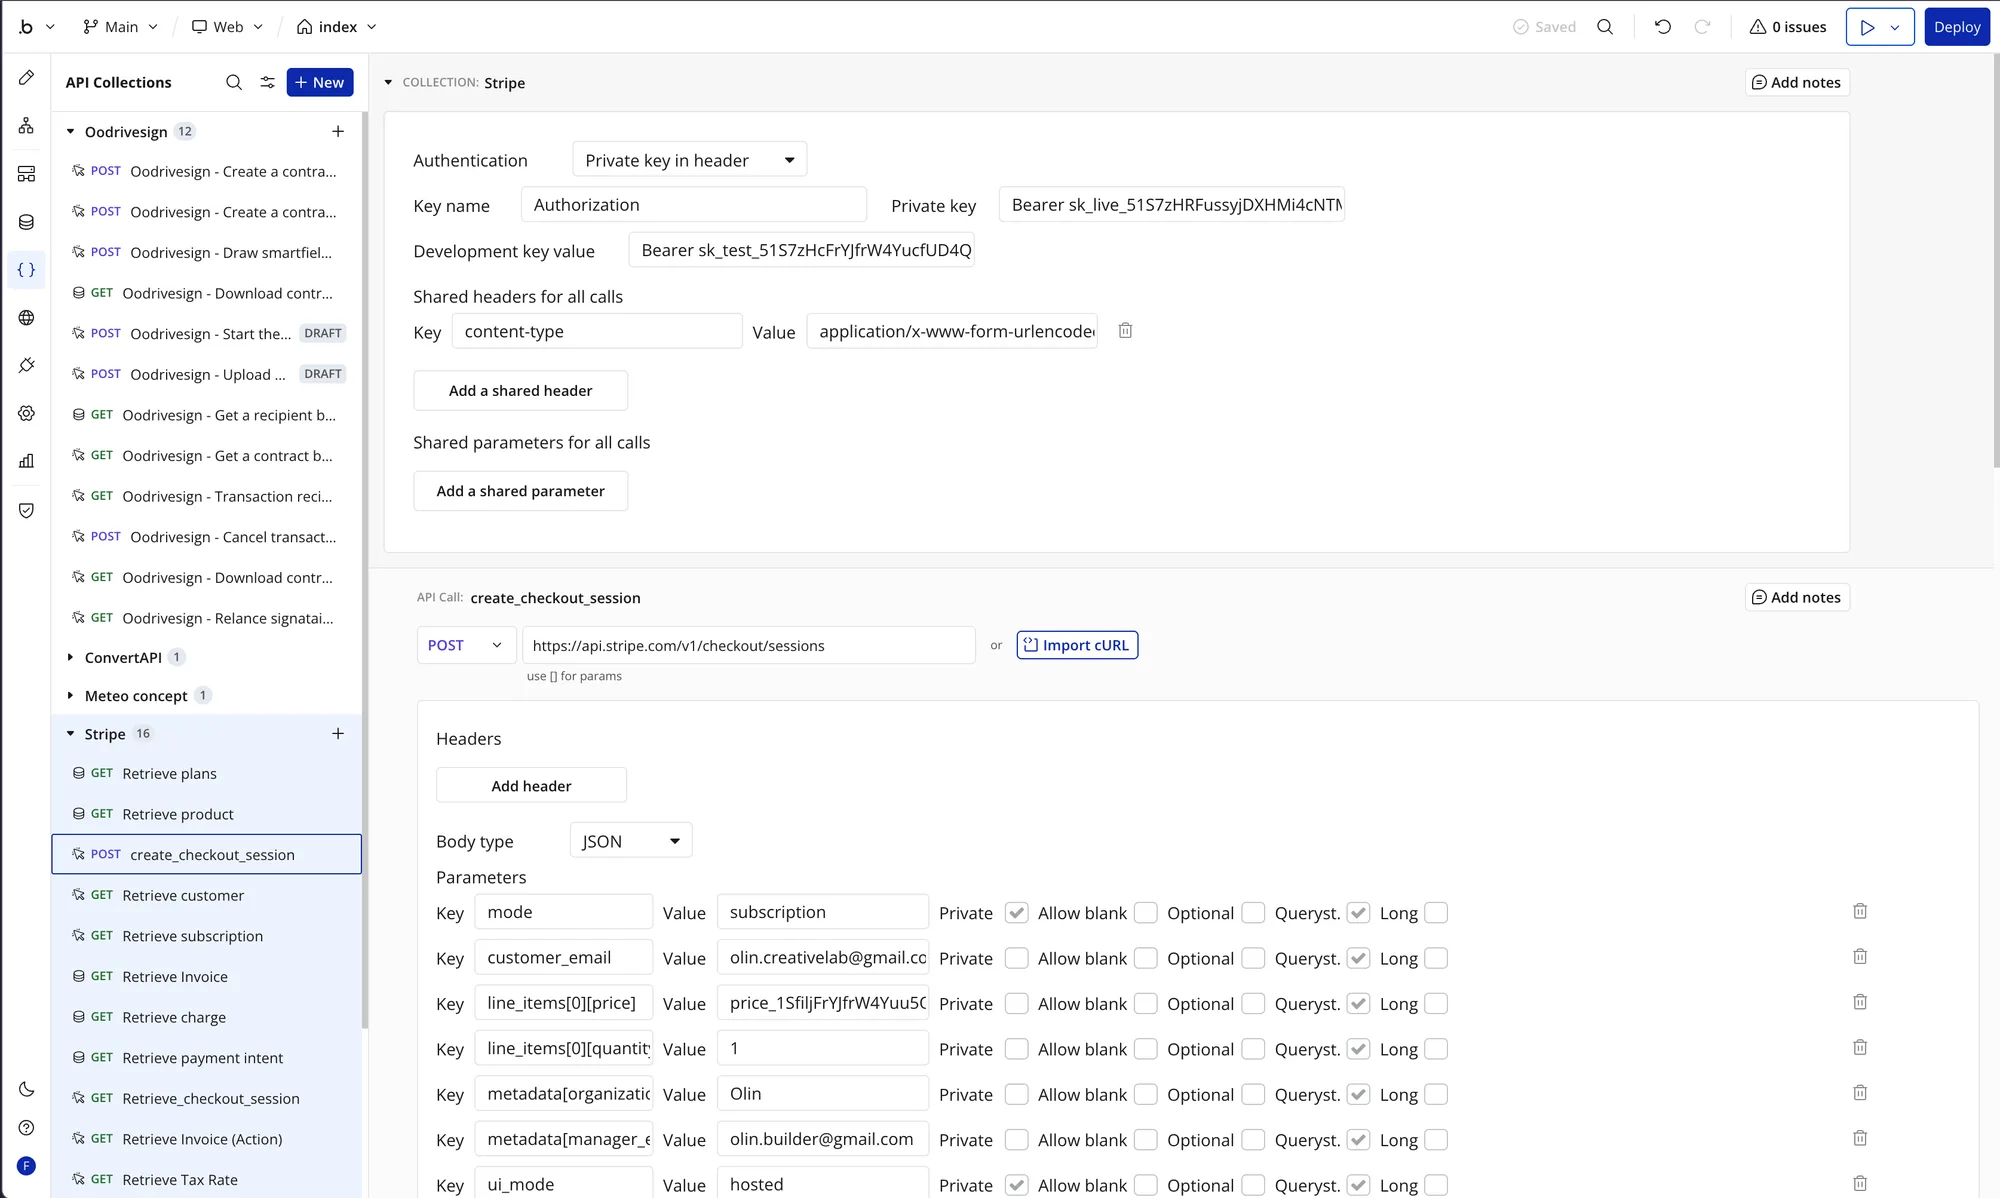
Task: Toggle dark mode moon icon
Action: click(27, 1089)
